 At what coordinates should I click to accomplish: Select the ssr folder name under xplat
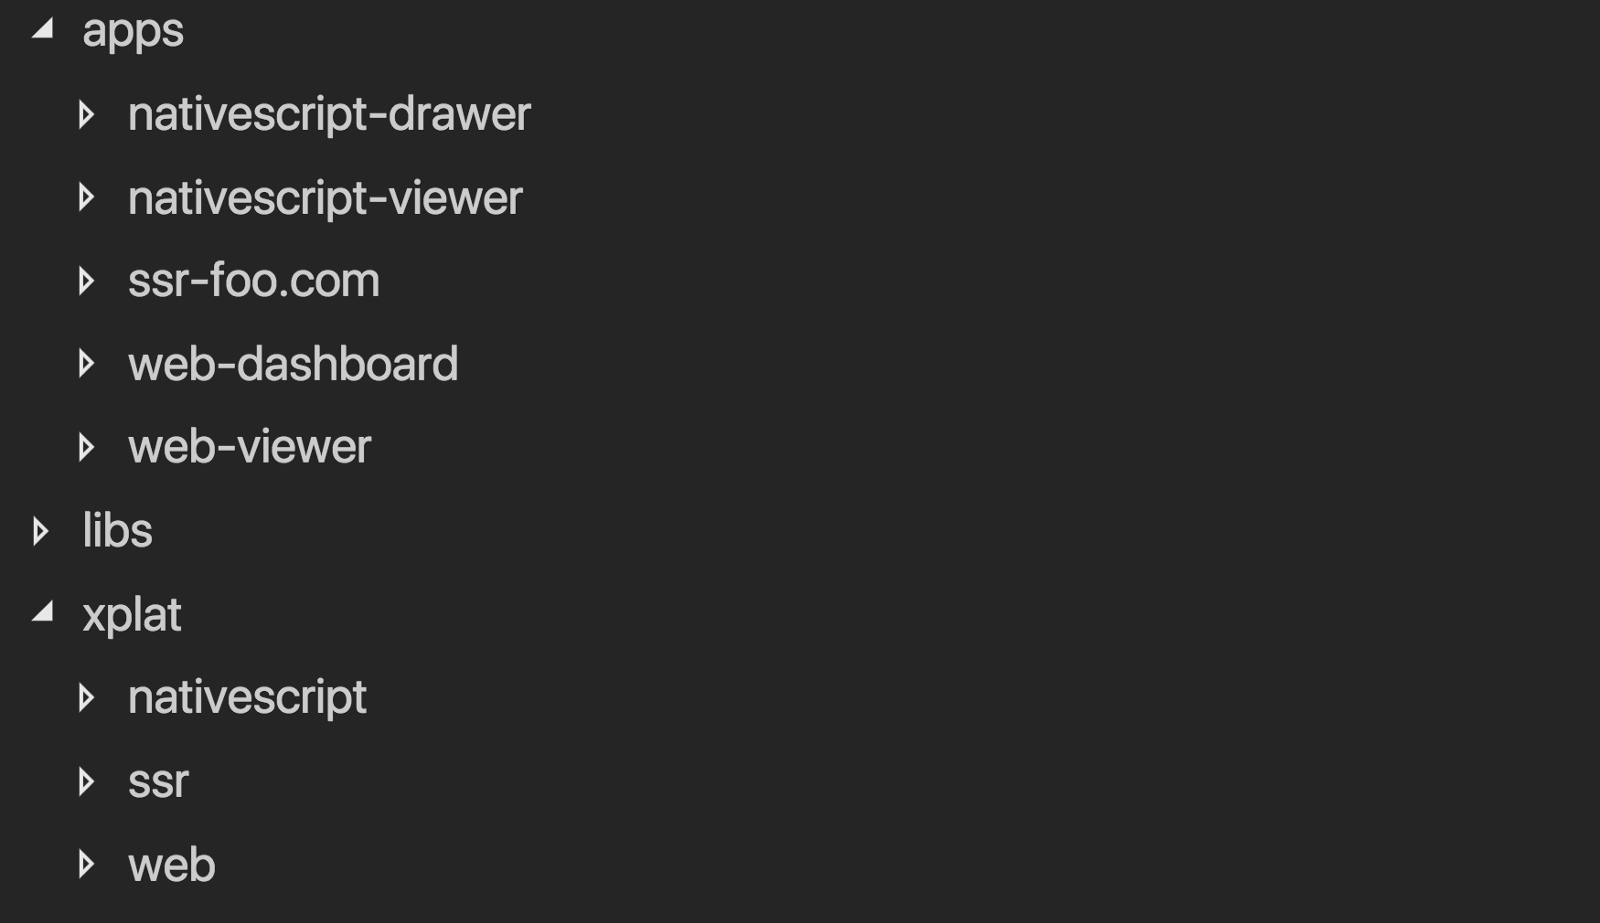(x=158, y=781)
